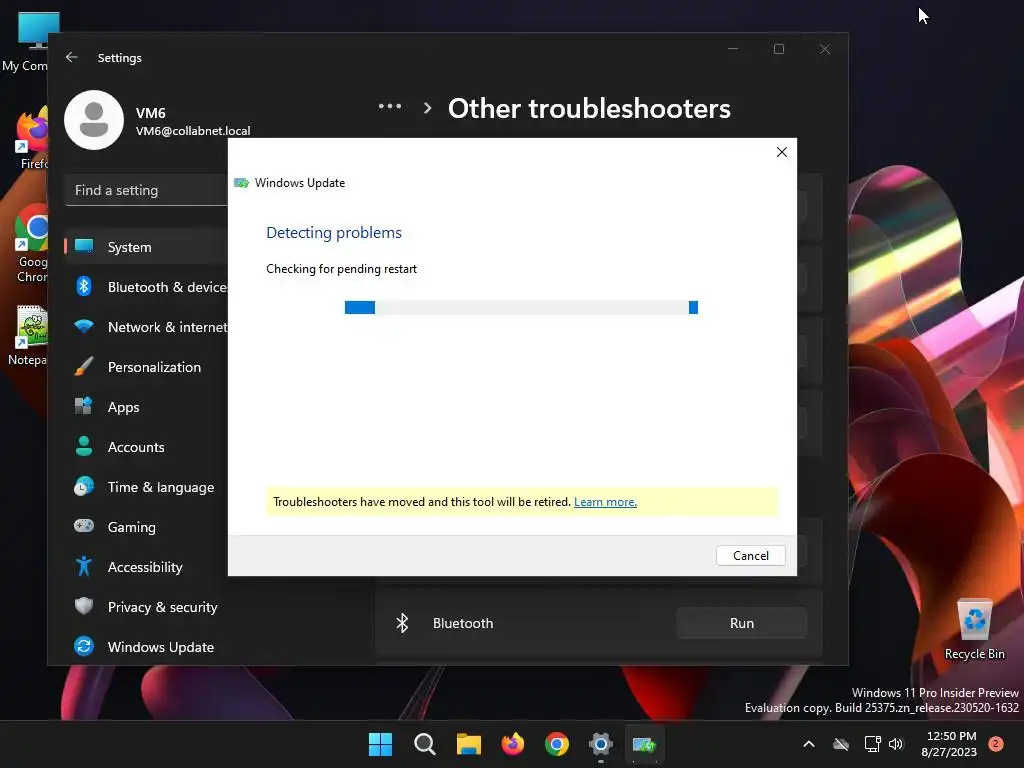The width and height of the screenshot is (1024, 768).
Task: Click the cloud sync tray icon
Action: pos(841,744)
